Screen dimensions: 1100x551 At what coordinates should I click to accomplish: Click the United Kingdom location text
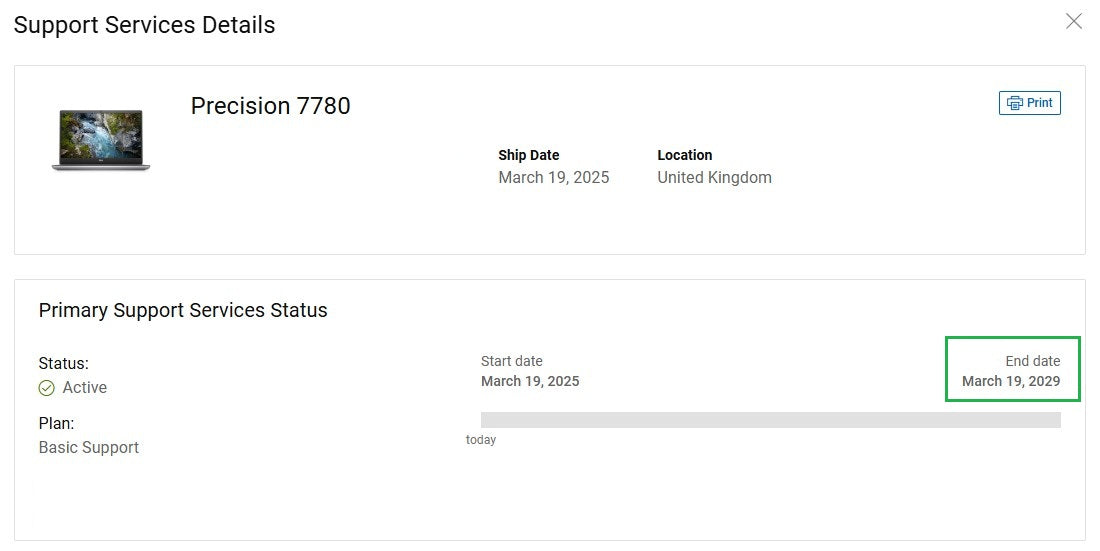(x=714, y=178)
